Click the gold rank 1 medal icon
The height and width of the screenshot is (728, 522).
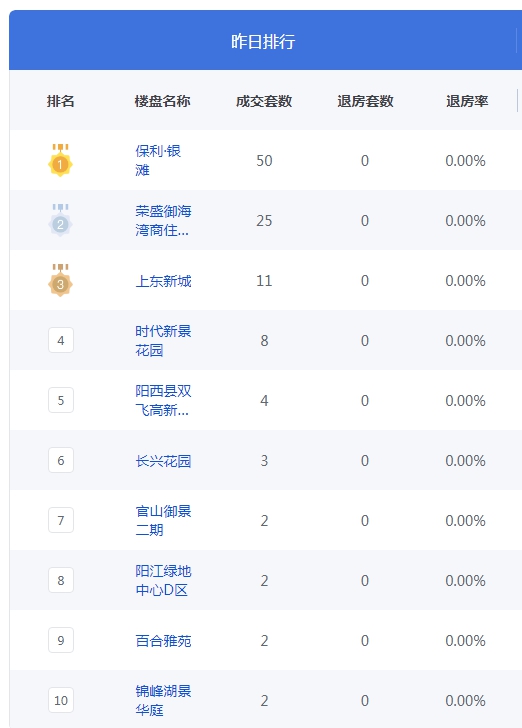pos(60,160)
